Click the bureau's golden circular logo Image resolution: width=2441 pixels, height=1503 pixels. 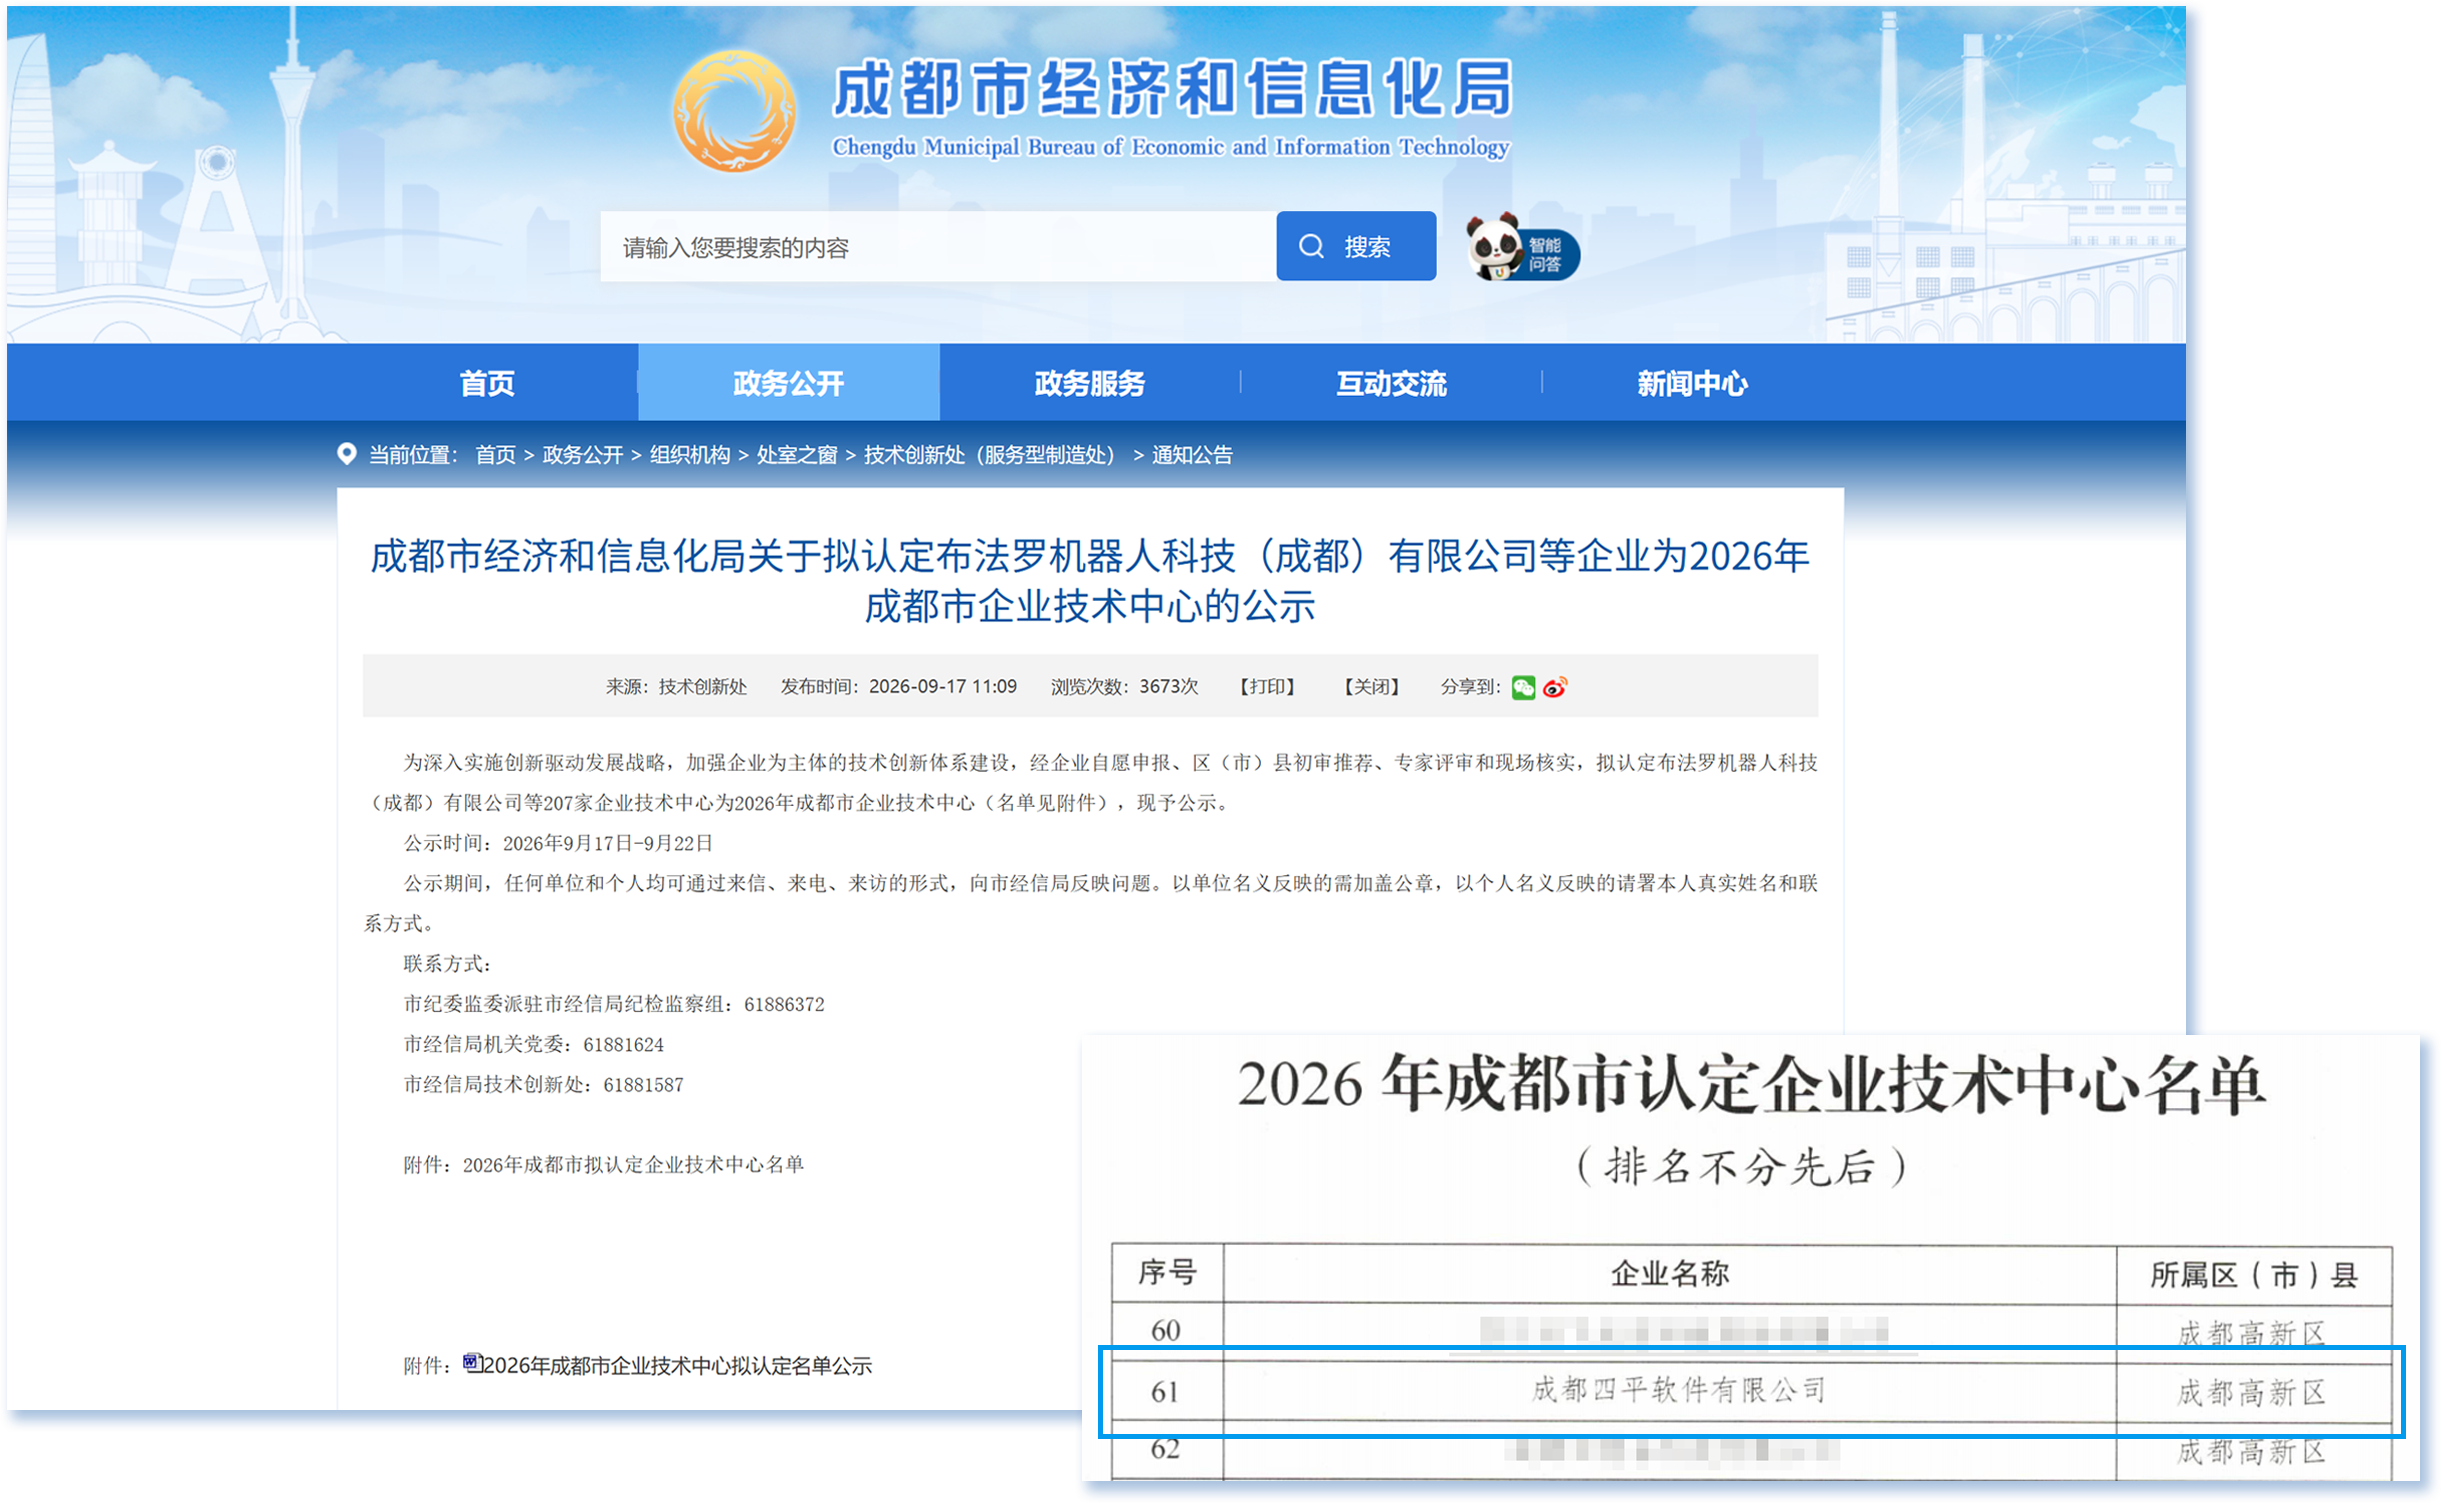tap(734, 111)
